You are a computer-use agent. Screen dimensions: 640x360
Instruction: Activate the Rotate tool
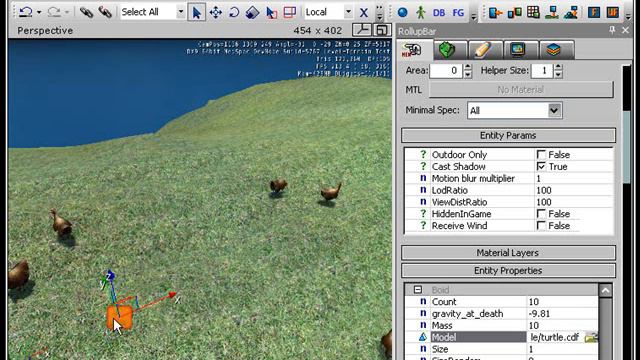coord(234,12)
